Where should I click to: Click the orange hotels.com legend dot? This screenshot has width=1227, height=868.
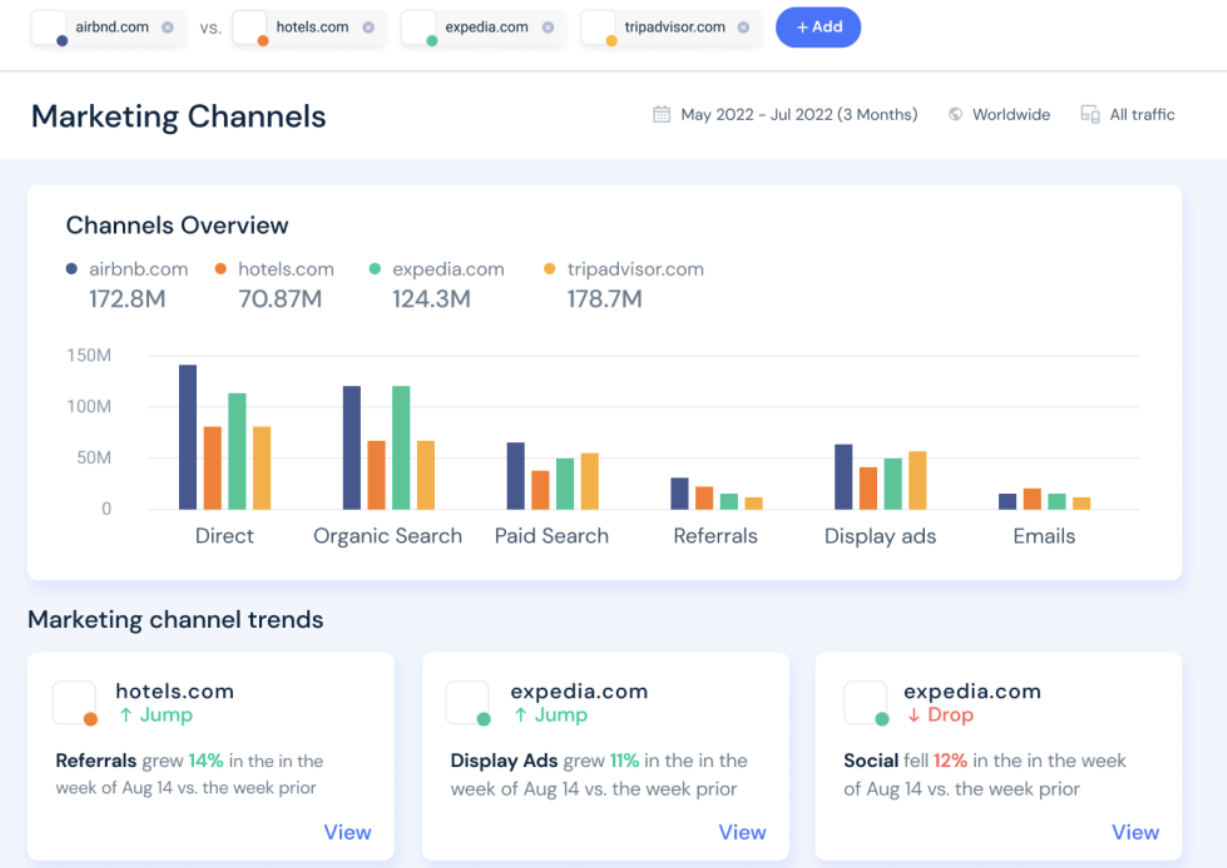[x=221, y=269]
